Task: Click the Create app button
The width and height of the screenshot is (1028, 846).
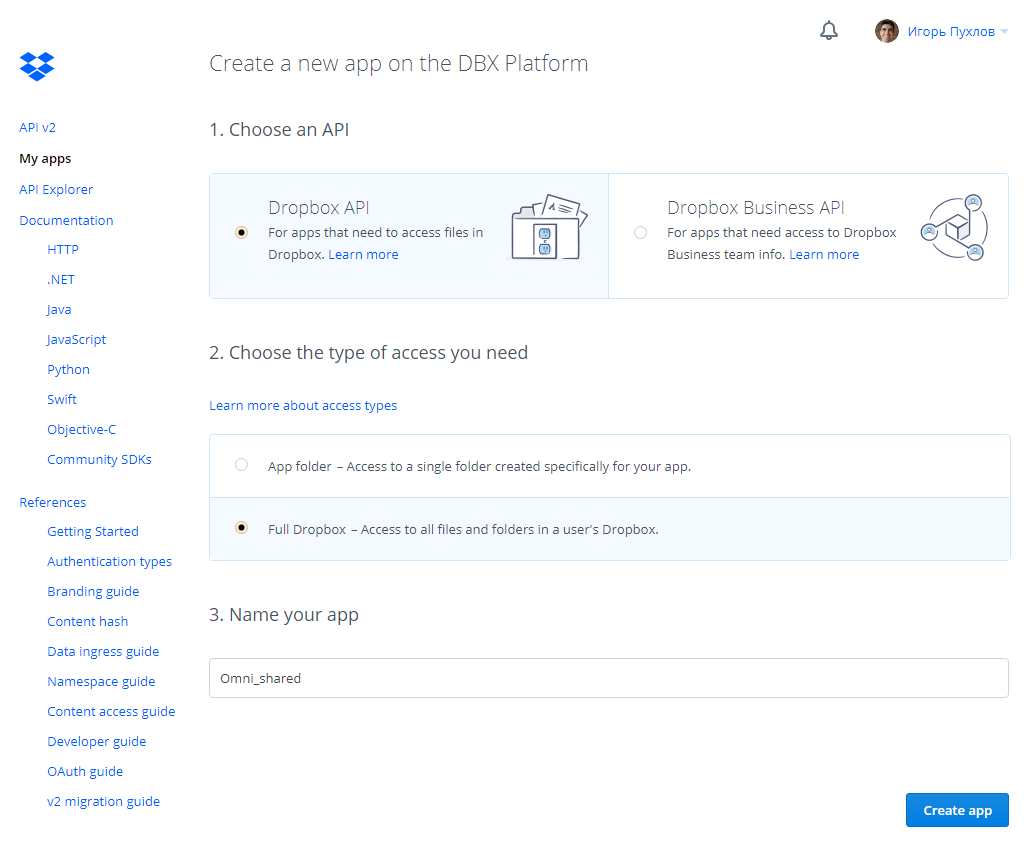Action: pyautogui.click(x=957, y=811)
